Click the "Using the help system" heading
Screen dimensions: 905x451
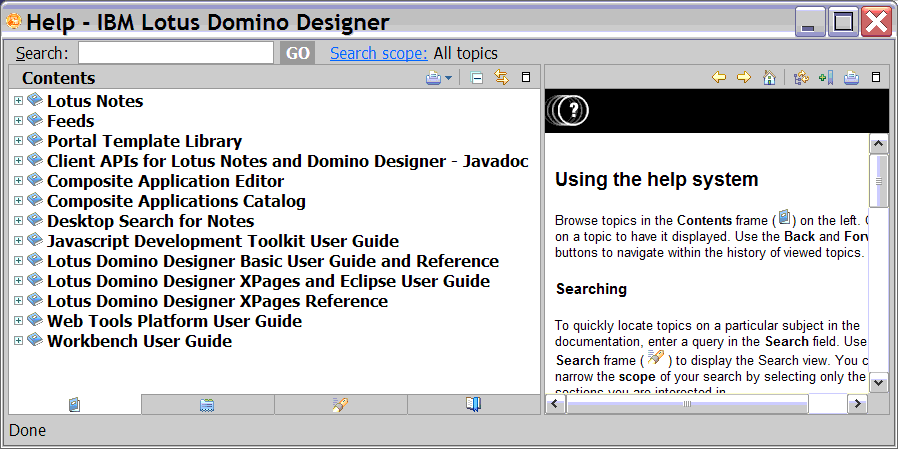click(x=656, y=180)
